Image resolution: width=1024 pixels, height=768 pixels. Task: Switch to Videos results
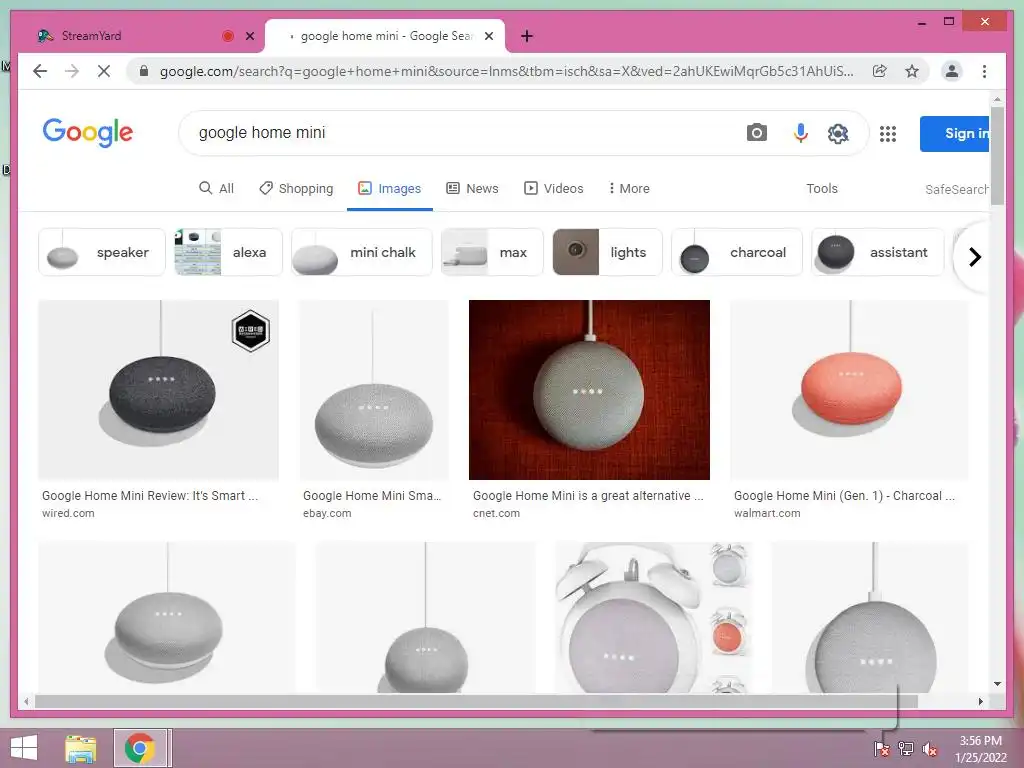tap(553, 189)
